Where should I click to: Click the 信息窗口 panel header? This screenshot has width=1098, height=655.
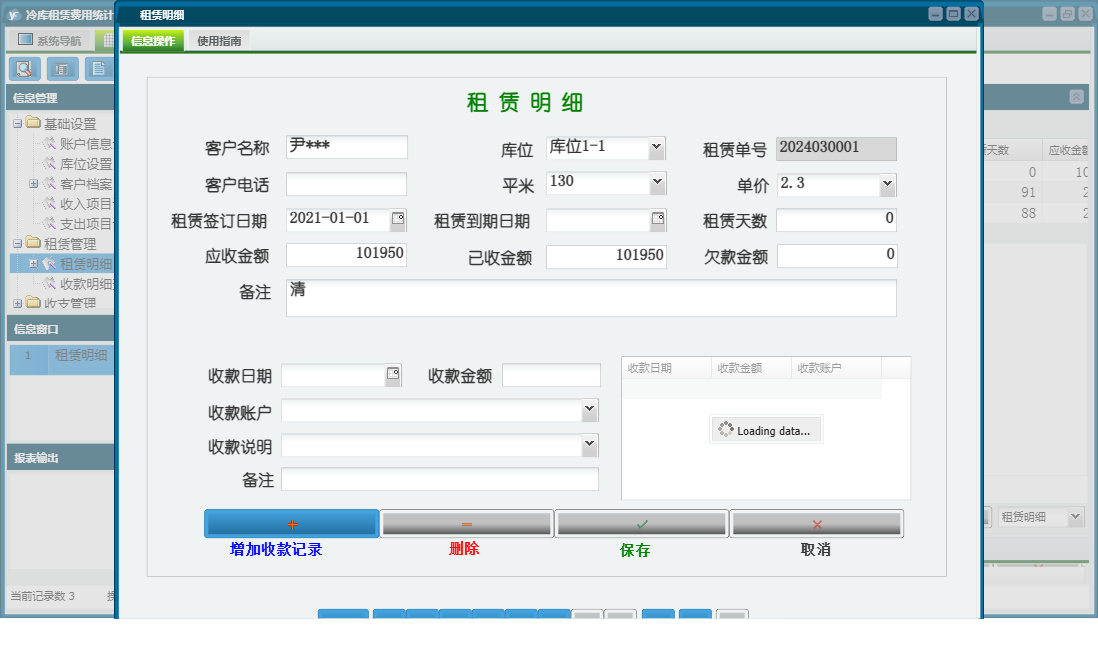(60, 329)
